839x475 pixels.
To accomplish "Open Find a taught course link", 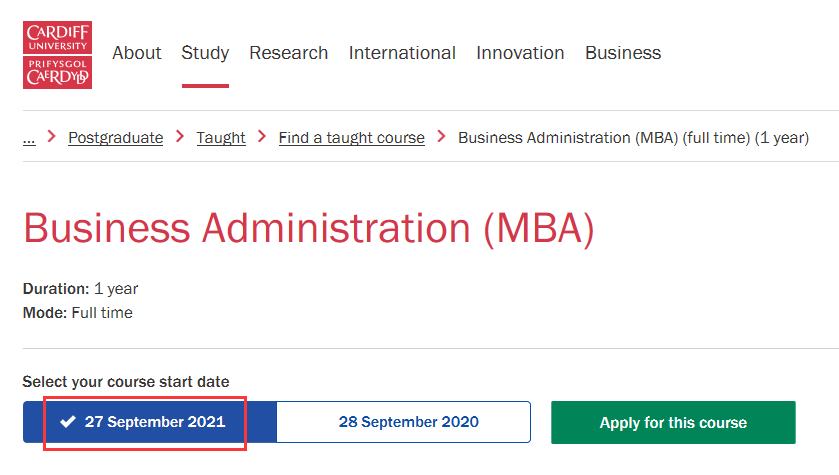I will coord(352,138).
